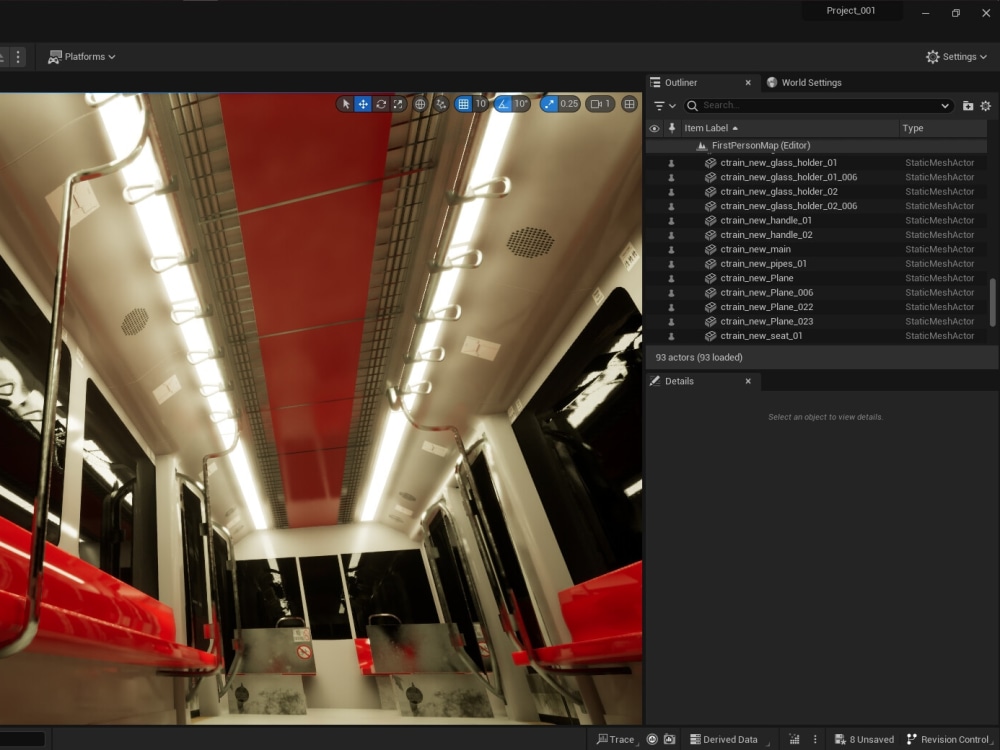1000x750 pixels.
Task: Toggle pin for ctrain_new_seat_01 row
Action: click(671, 336)
